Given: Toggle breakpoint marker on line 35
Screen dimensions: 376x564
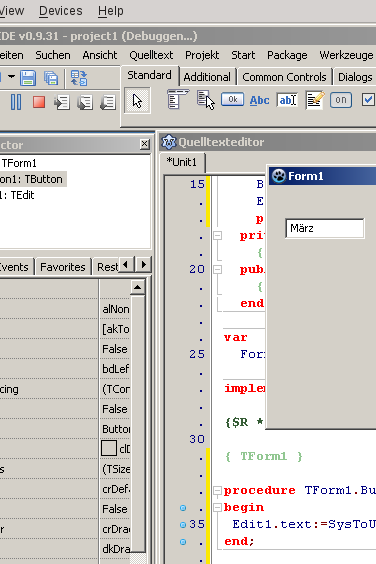Looking at the screenshot, I should tap(183, 525).
